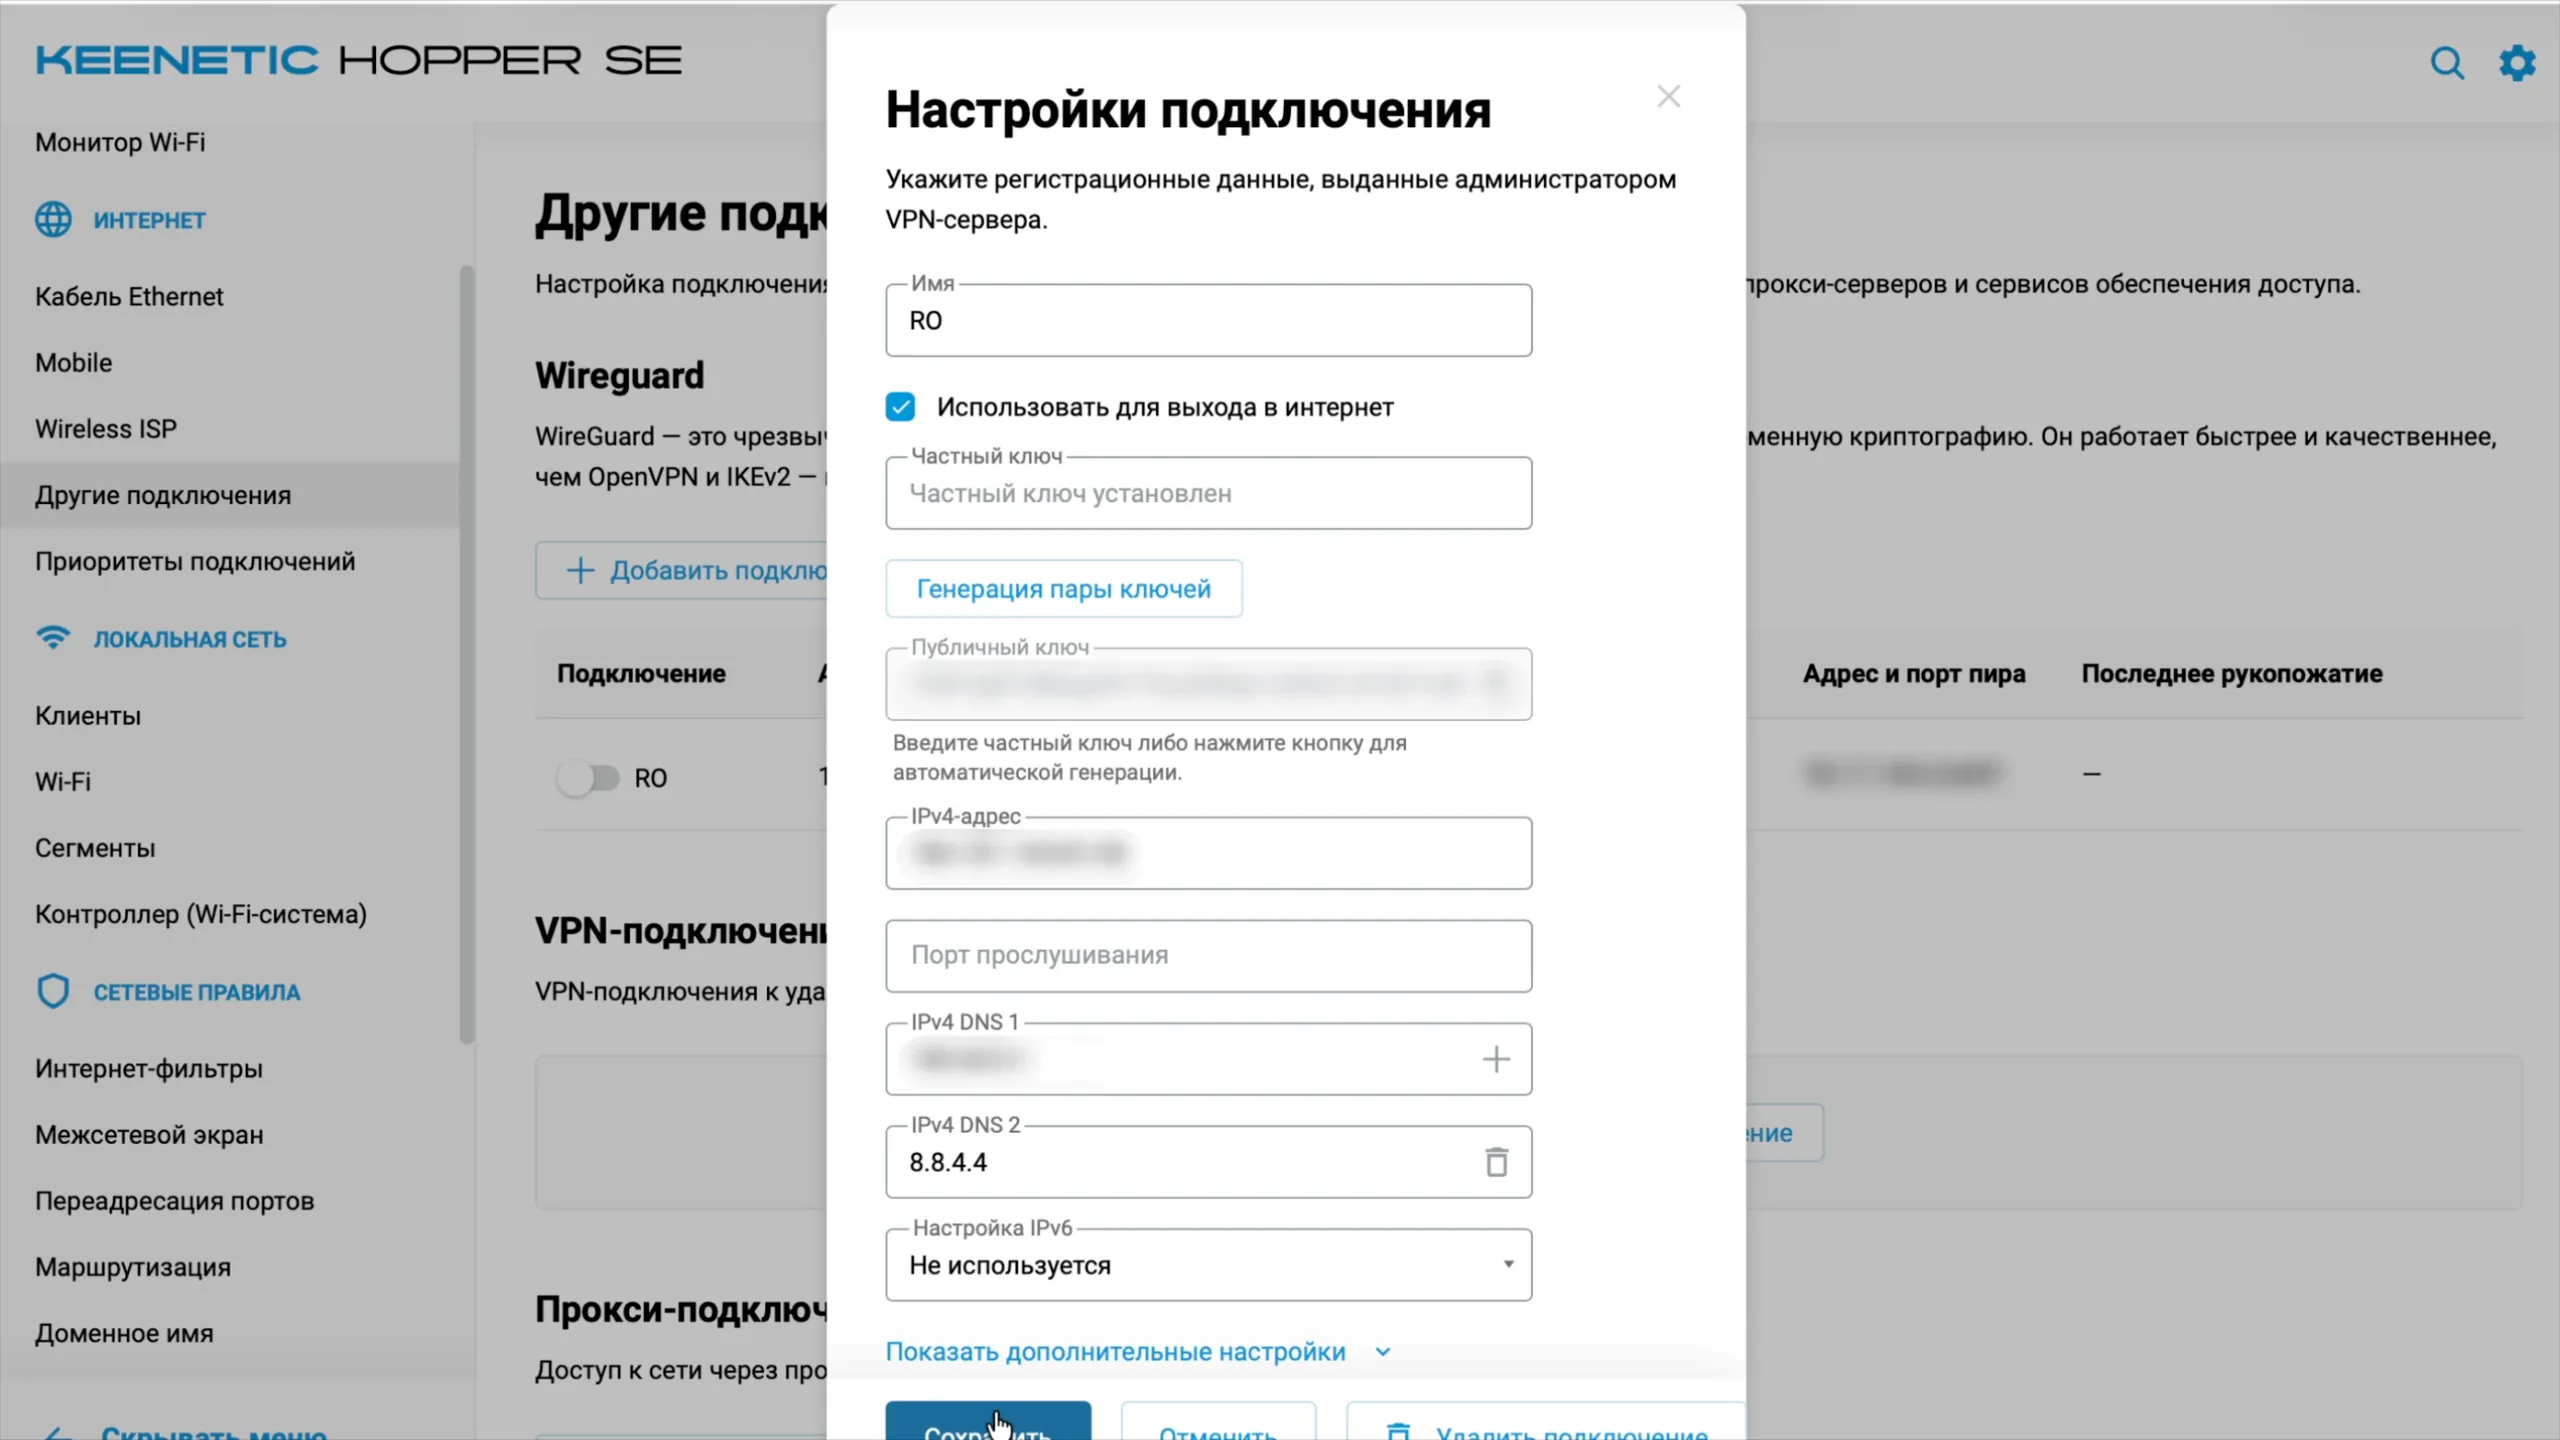
Task: Open Wireless ISP menu item
Action: pos(106,428)
